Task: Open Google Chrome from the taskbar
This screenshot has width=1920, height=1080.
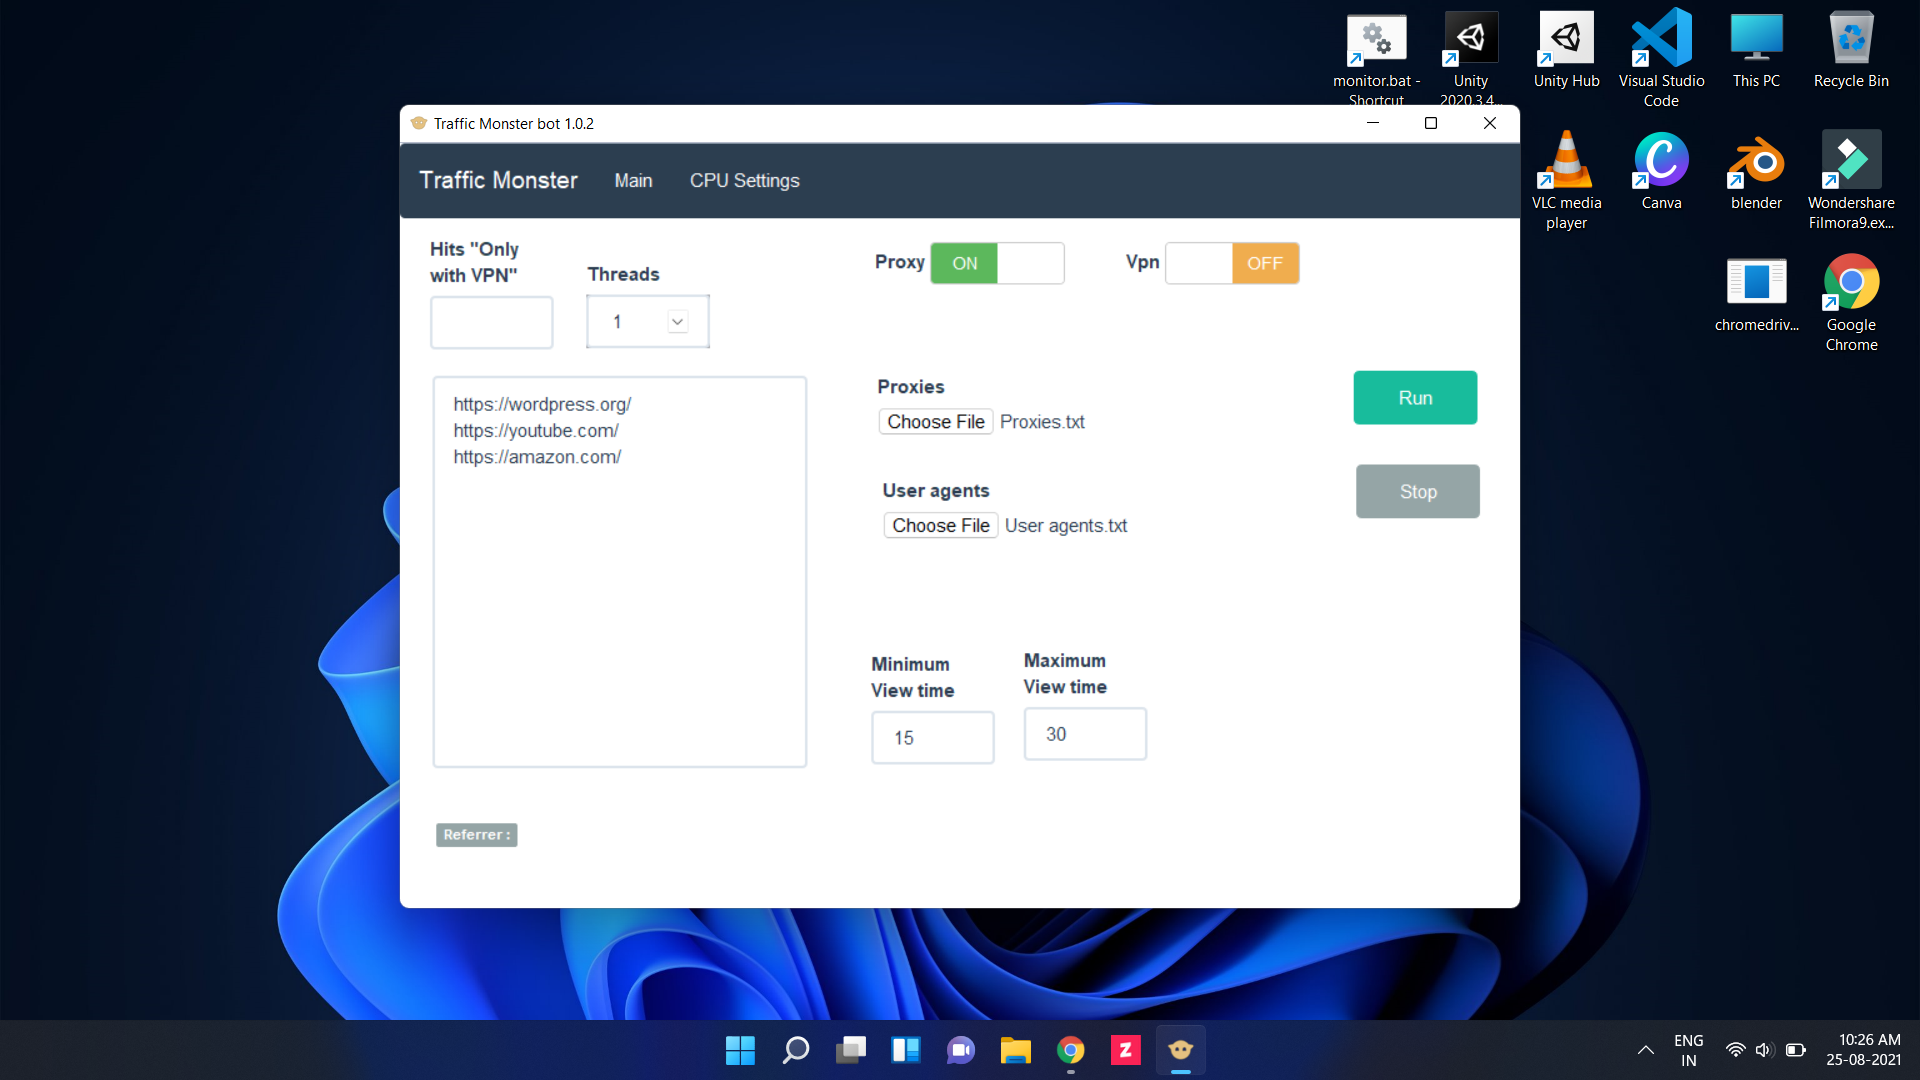Action: (x=1071, y=1050)
